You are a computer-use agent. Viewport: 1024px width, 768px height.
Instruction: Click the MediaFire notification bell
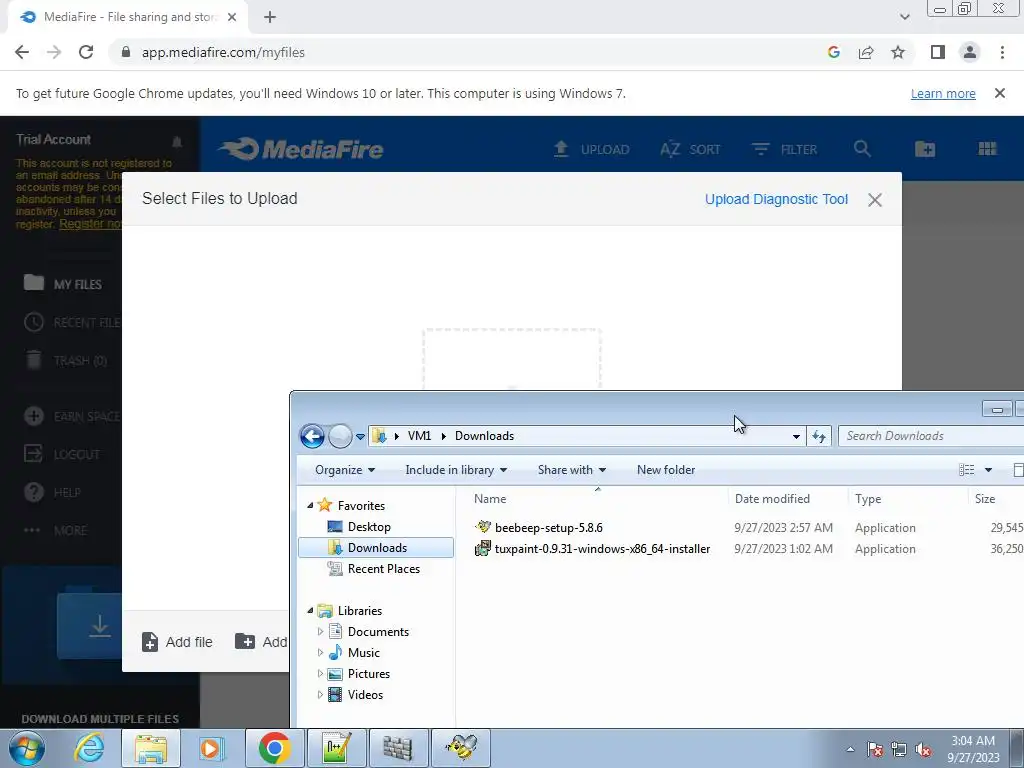coord(177,141)
